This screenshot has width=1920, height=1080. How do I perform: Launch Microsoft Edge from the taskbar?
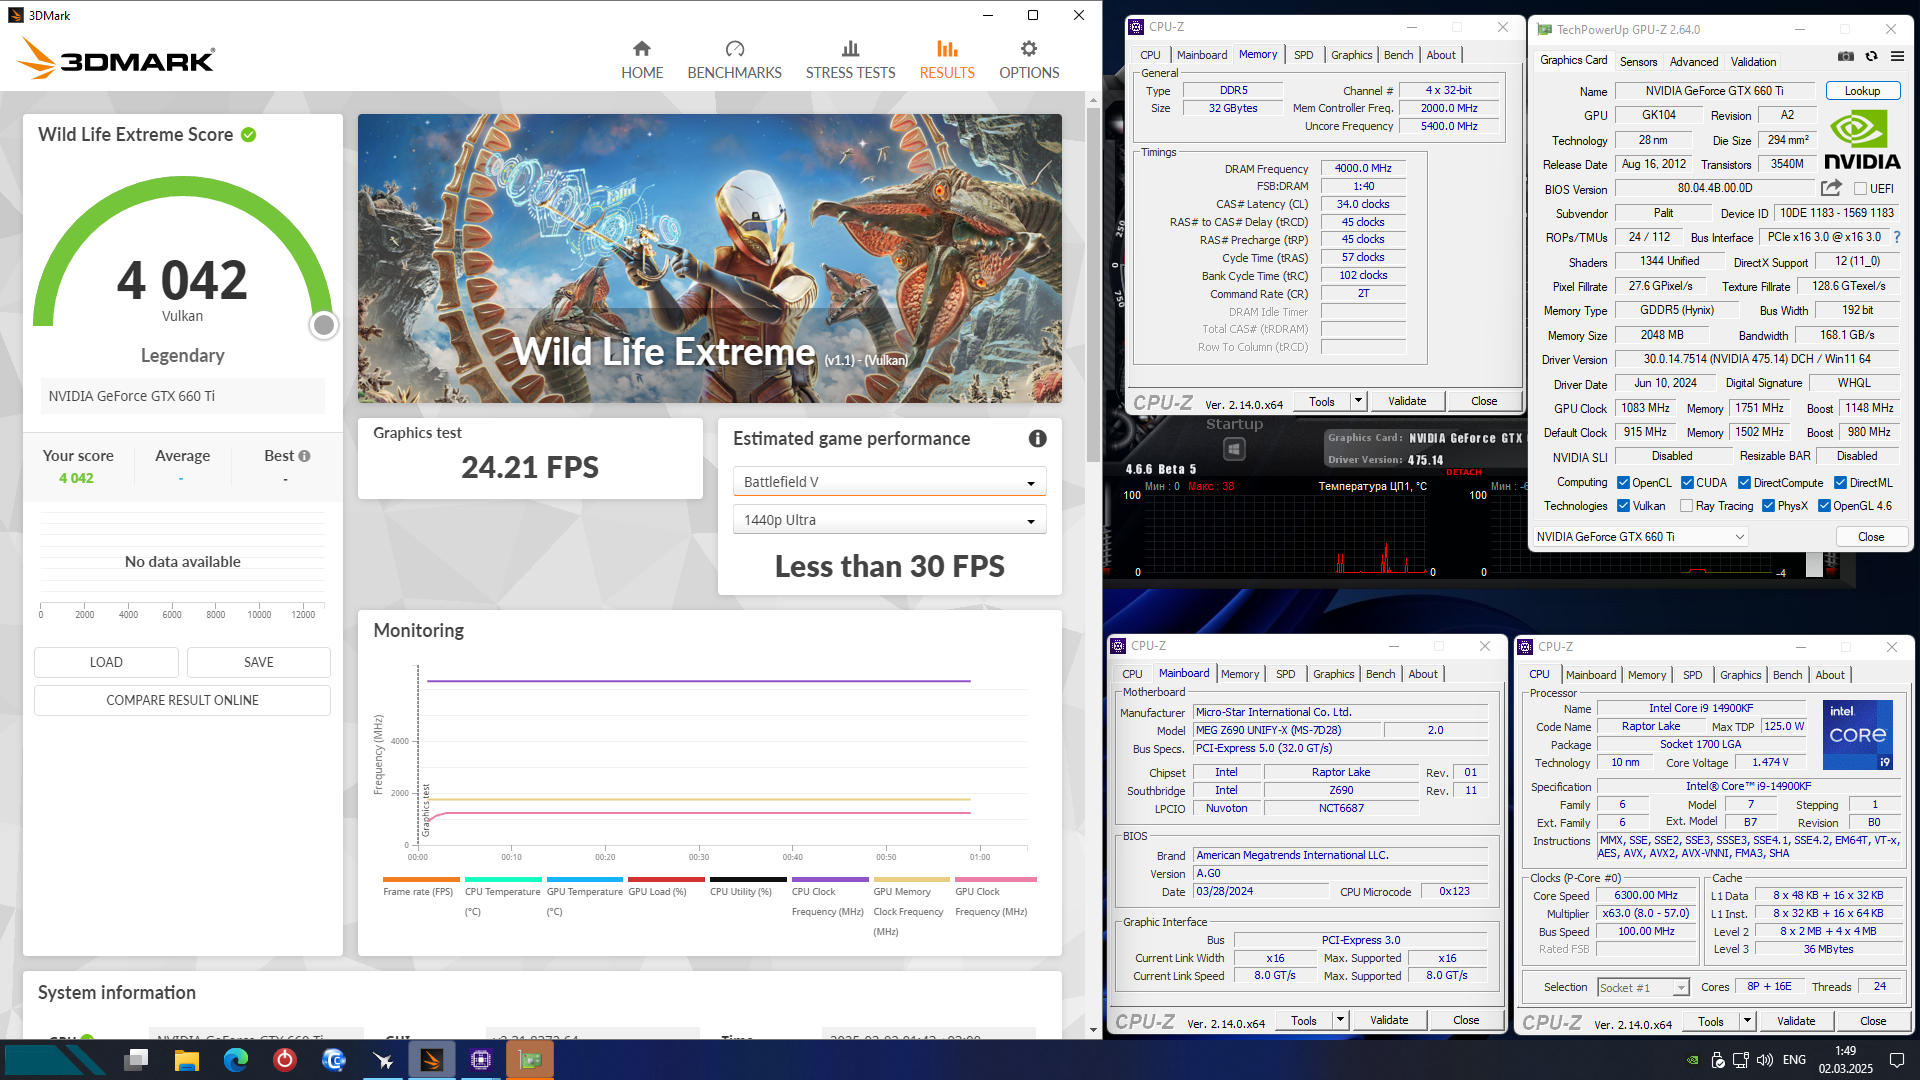click(x=235, y=1059)
